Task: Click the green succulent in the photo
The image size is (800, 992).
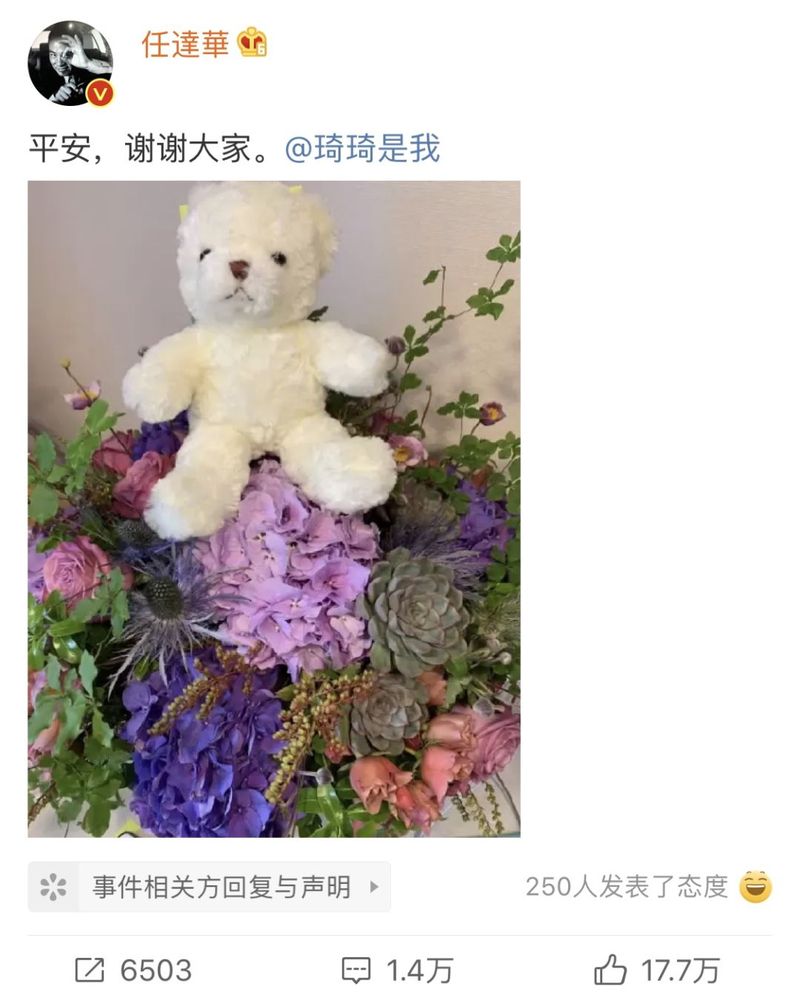Action: tap(414, 612)
